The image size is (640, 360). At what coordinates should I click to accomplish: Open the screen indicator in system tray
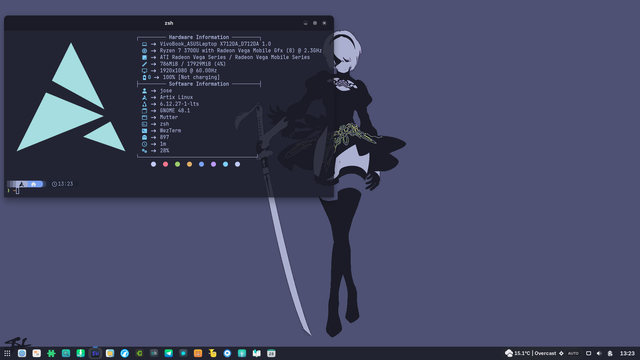pos(589,353)
